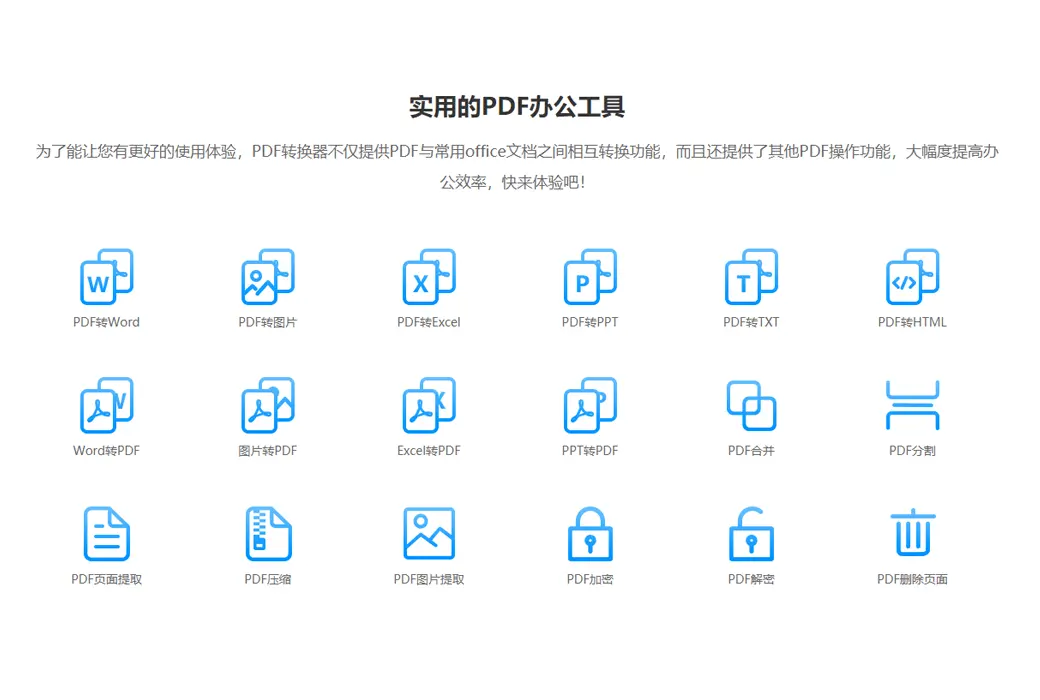This screenshot has height=700, width=1040.
Task: Click the PDF转HTML label
Action: [913, 322]
